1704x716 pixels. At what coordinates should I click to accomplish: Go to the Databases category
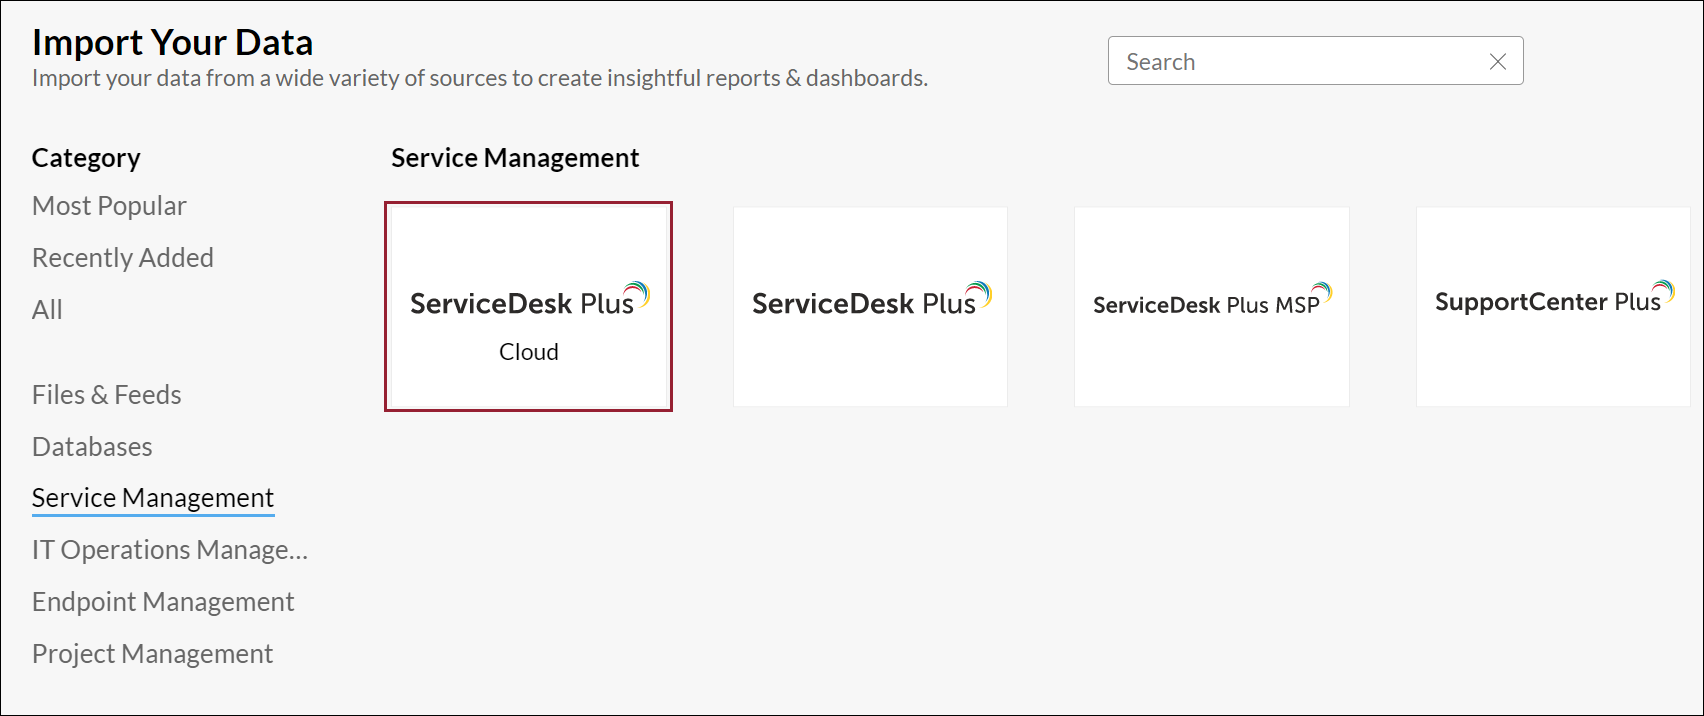click(x=92, y=447)
